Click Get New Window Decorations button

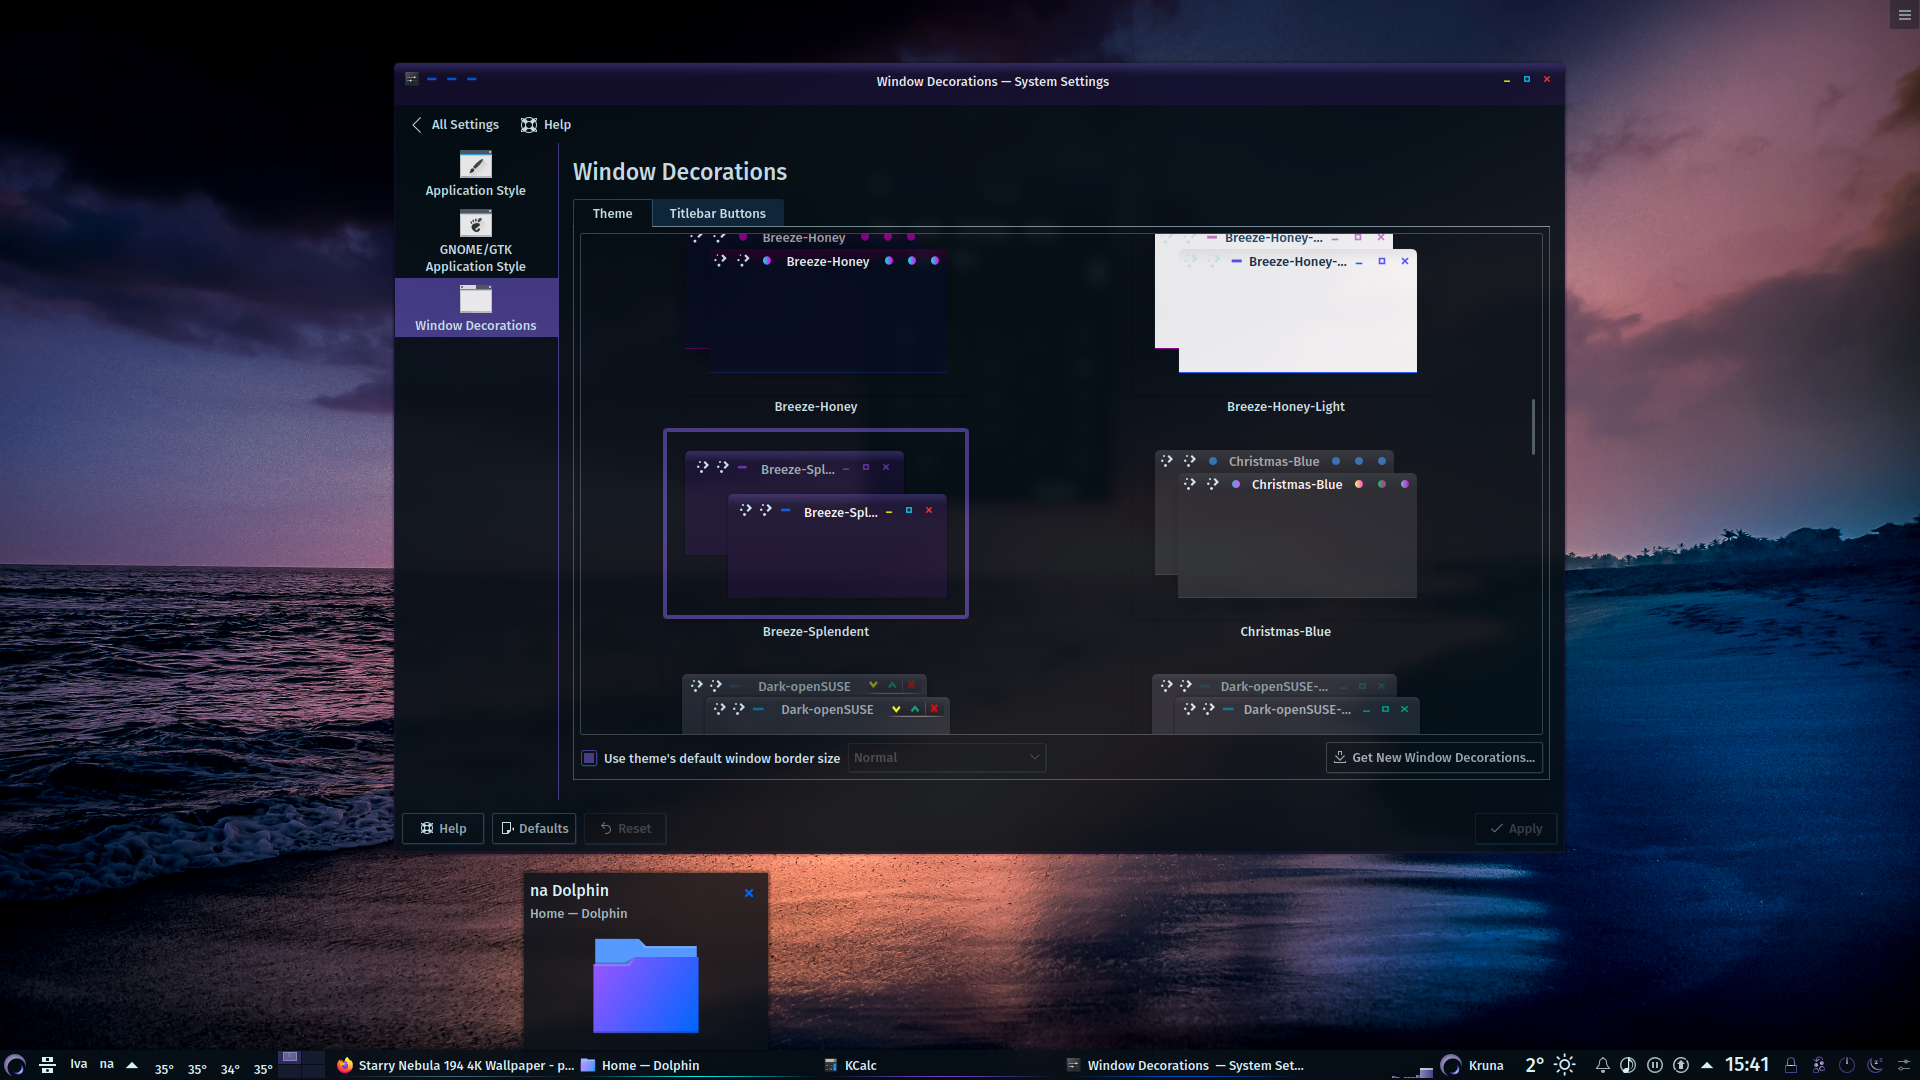[1434, 758]
